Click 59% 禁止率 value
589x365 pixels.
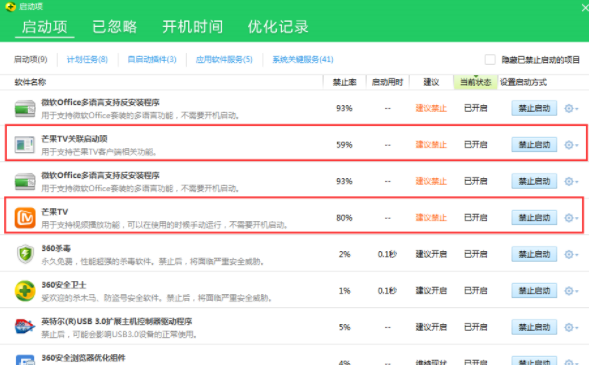(x=344, y=145)
